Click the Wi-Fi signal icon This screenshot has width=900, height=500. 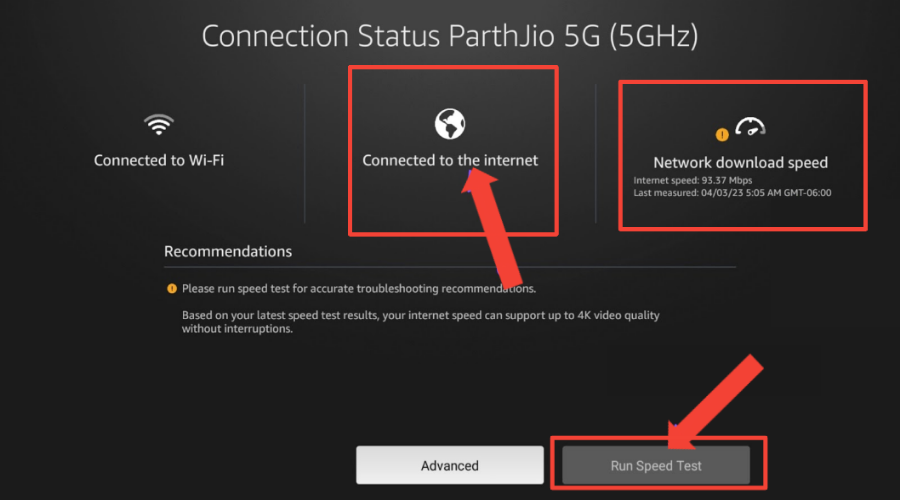(x=159, y=125)
